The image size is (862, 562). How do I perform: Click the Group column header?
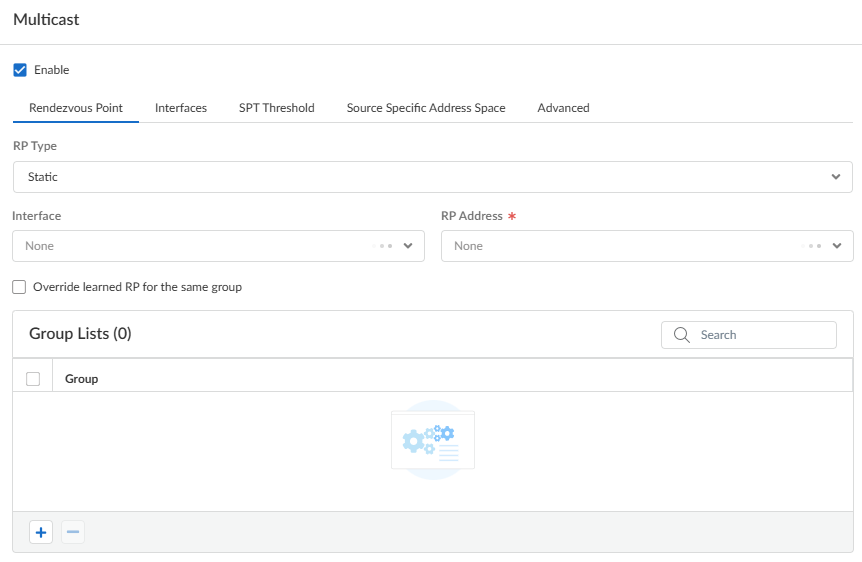pyautogui.click(x=82, y=379)
